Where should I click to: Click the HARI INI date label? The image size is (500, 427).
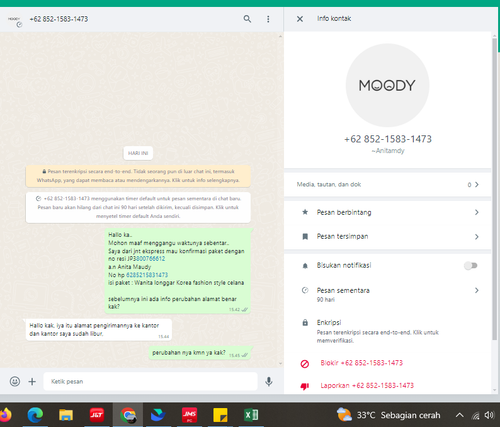pyautogui.click(x=138, y=153)
